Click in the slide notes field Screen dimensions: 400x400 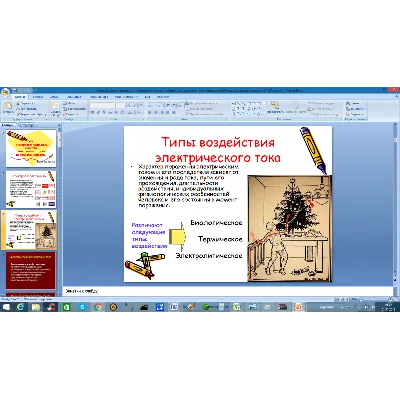(x=228, y=291)
